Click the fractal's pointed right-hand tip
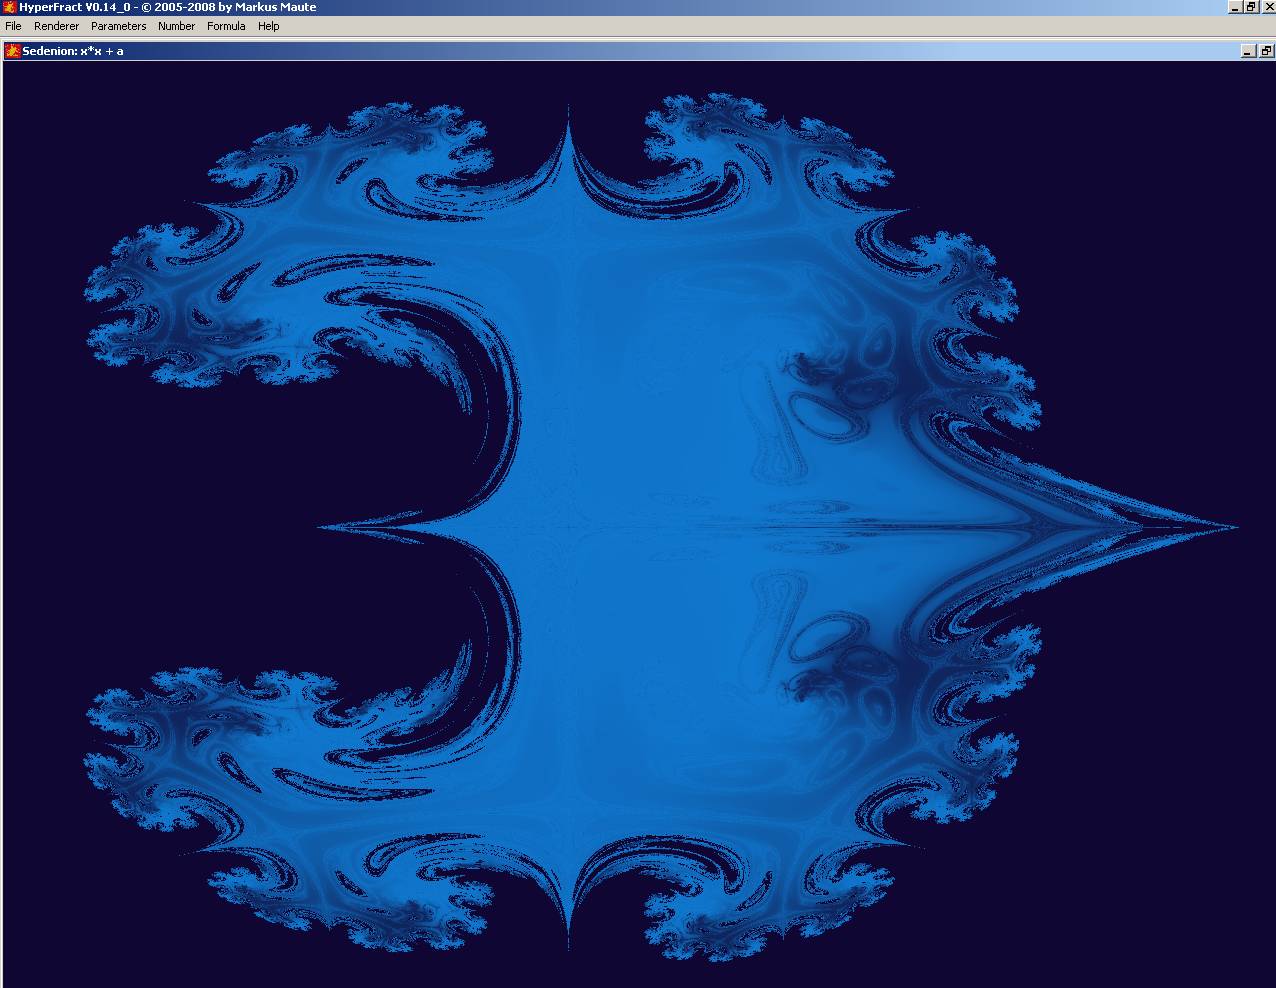The image size is (1276, 988). coord(1228,527)
